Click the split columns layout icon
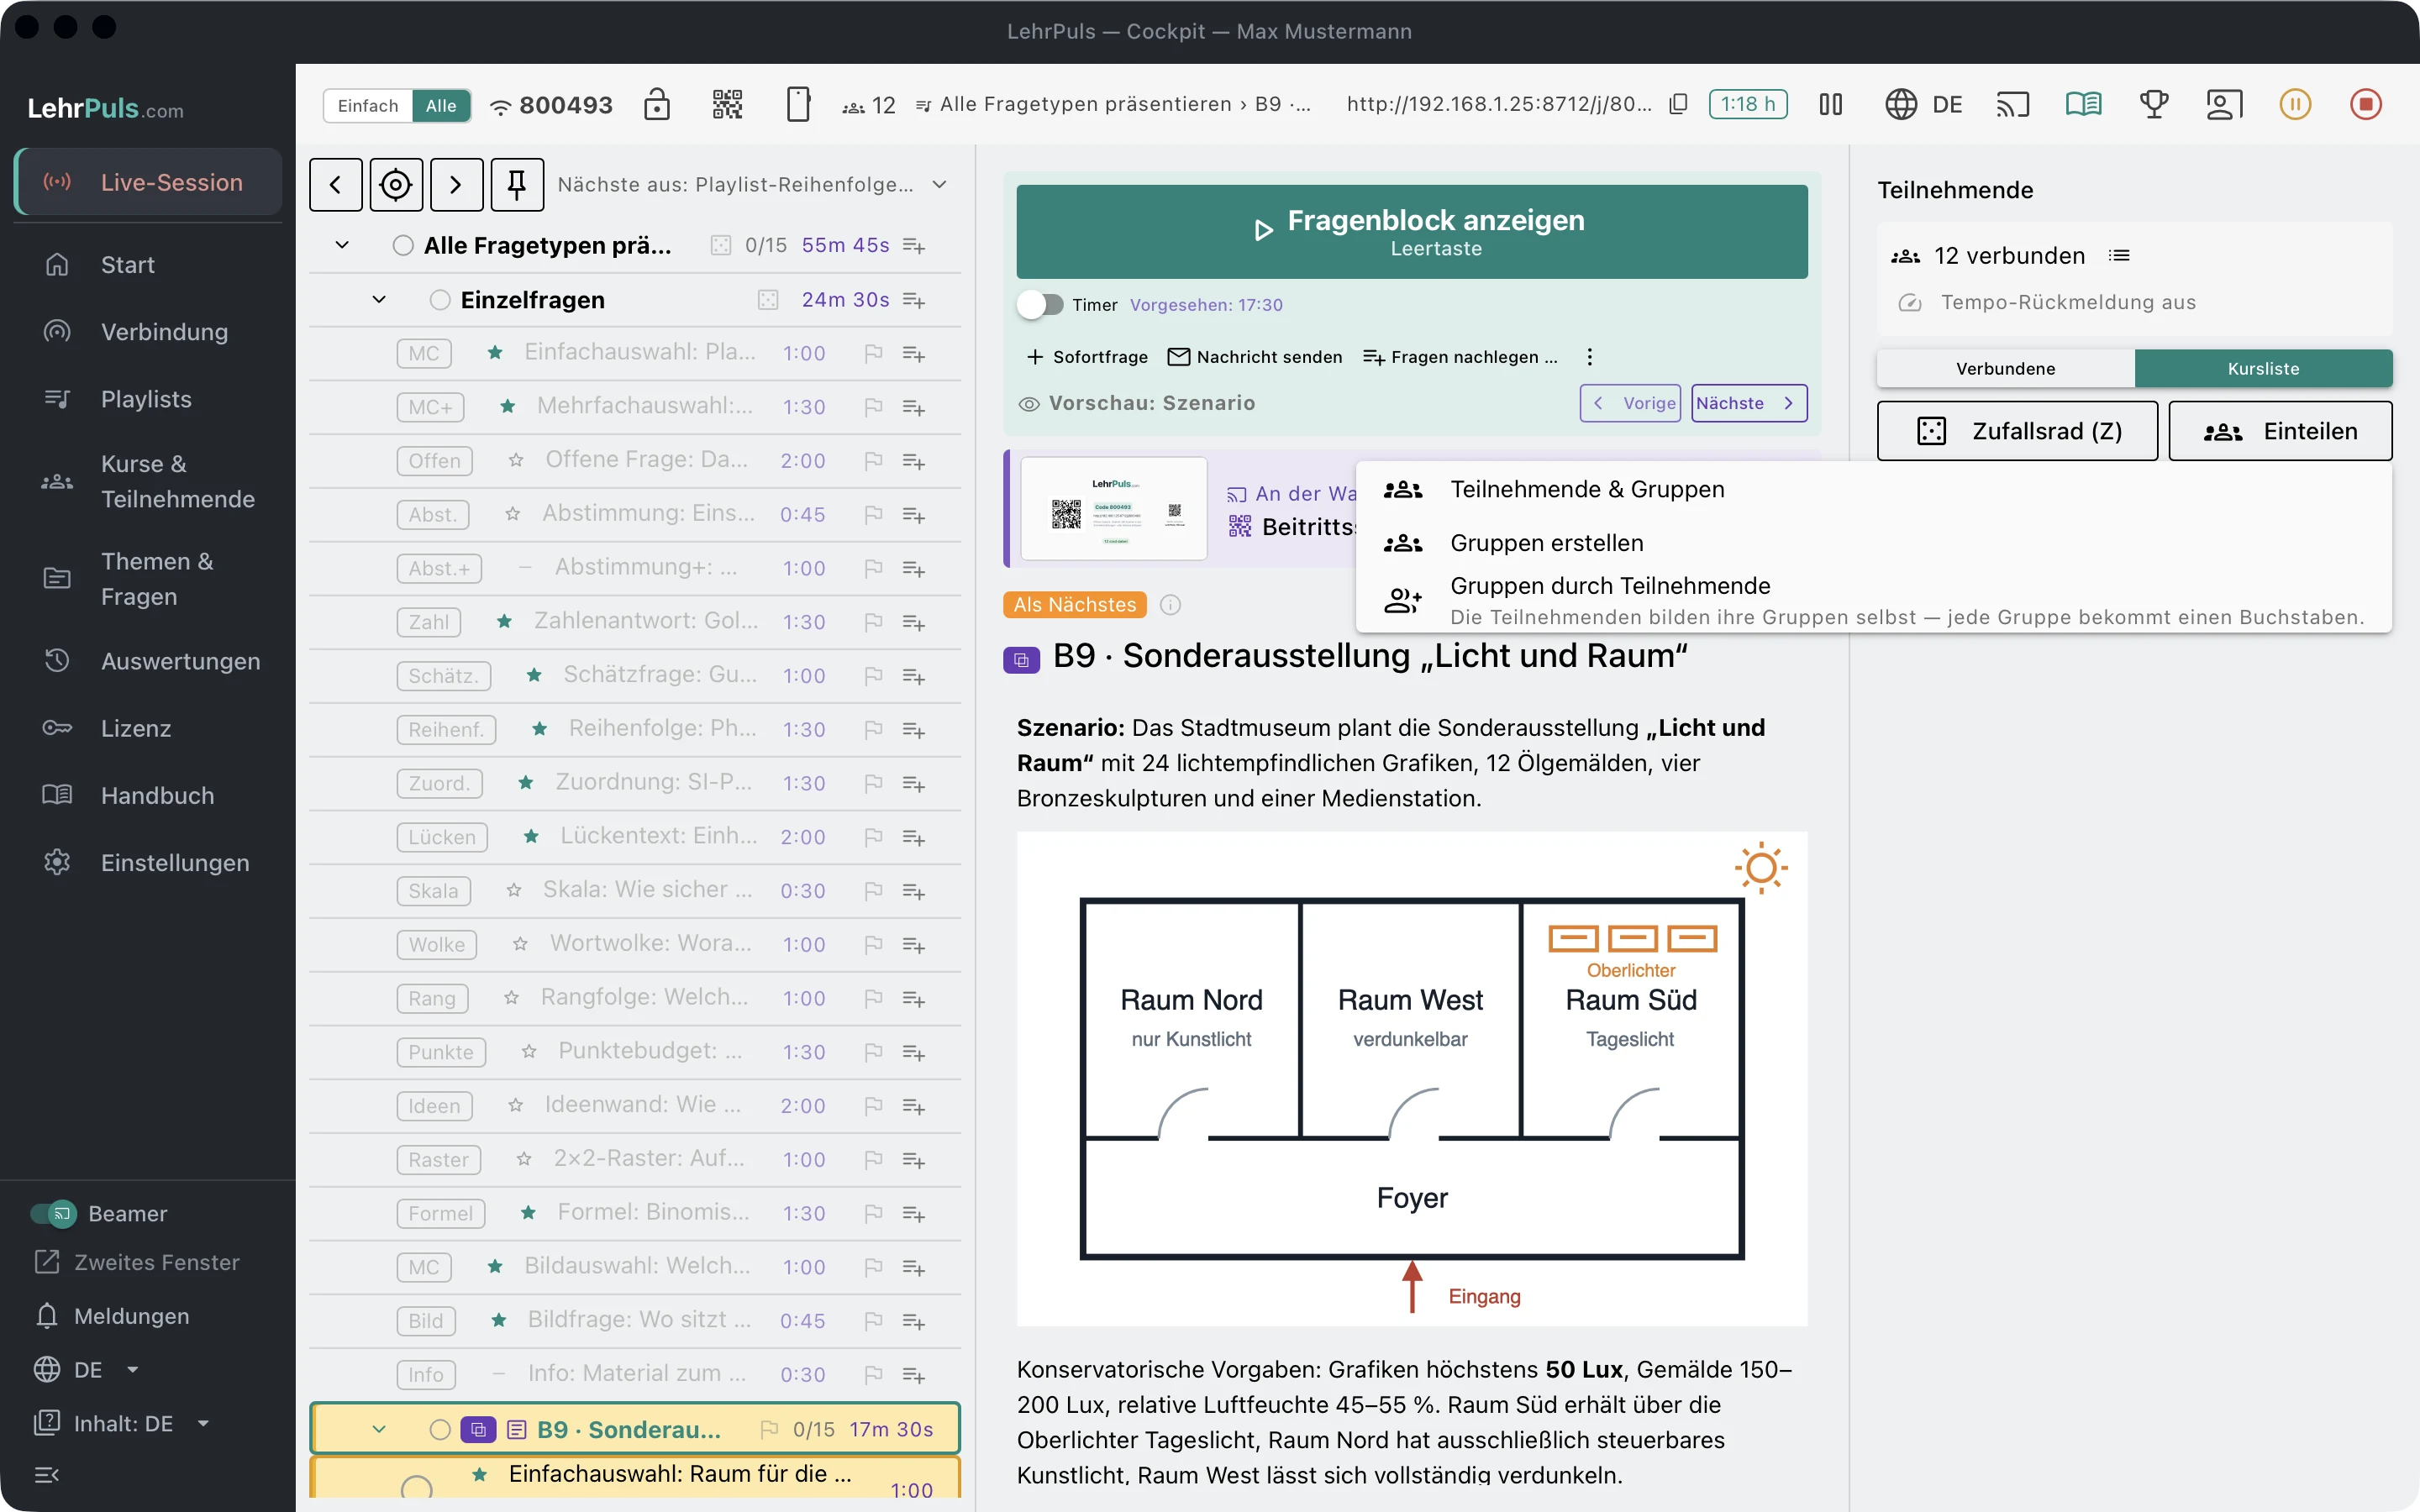The width and height of the screenshot is (2420, 1512). [1830, 104]
